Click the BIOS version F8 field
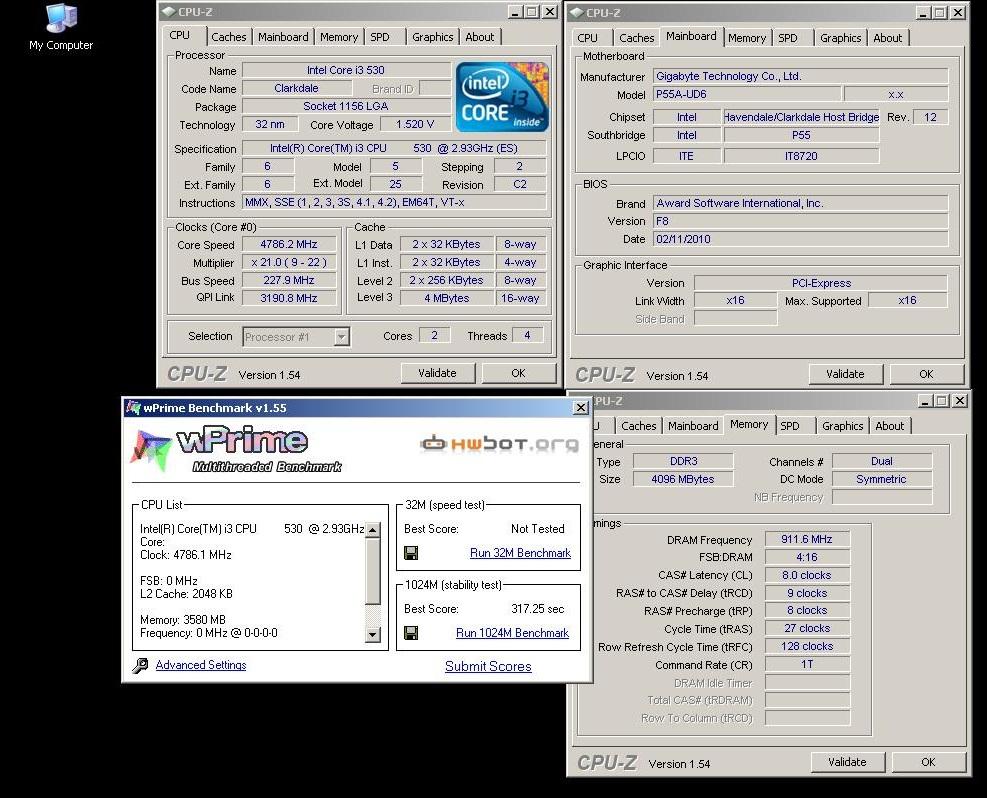 tap(800, 221)
